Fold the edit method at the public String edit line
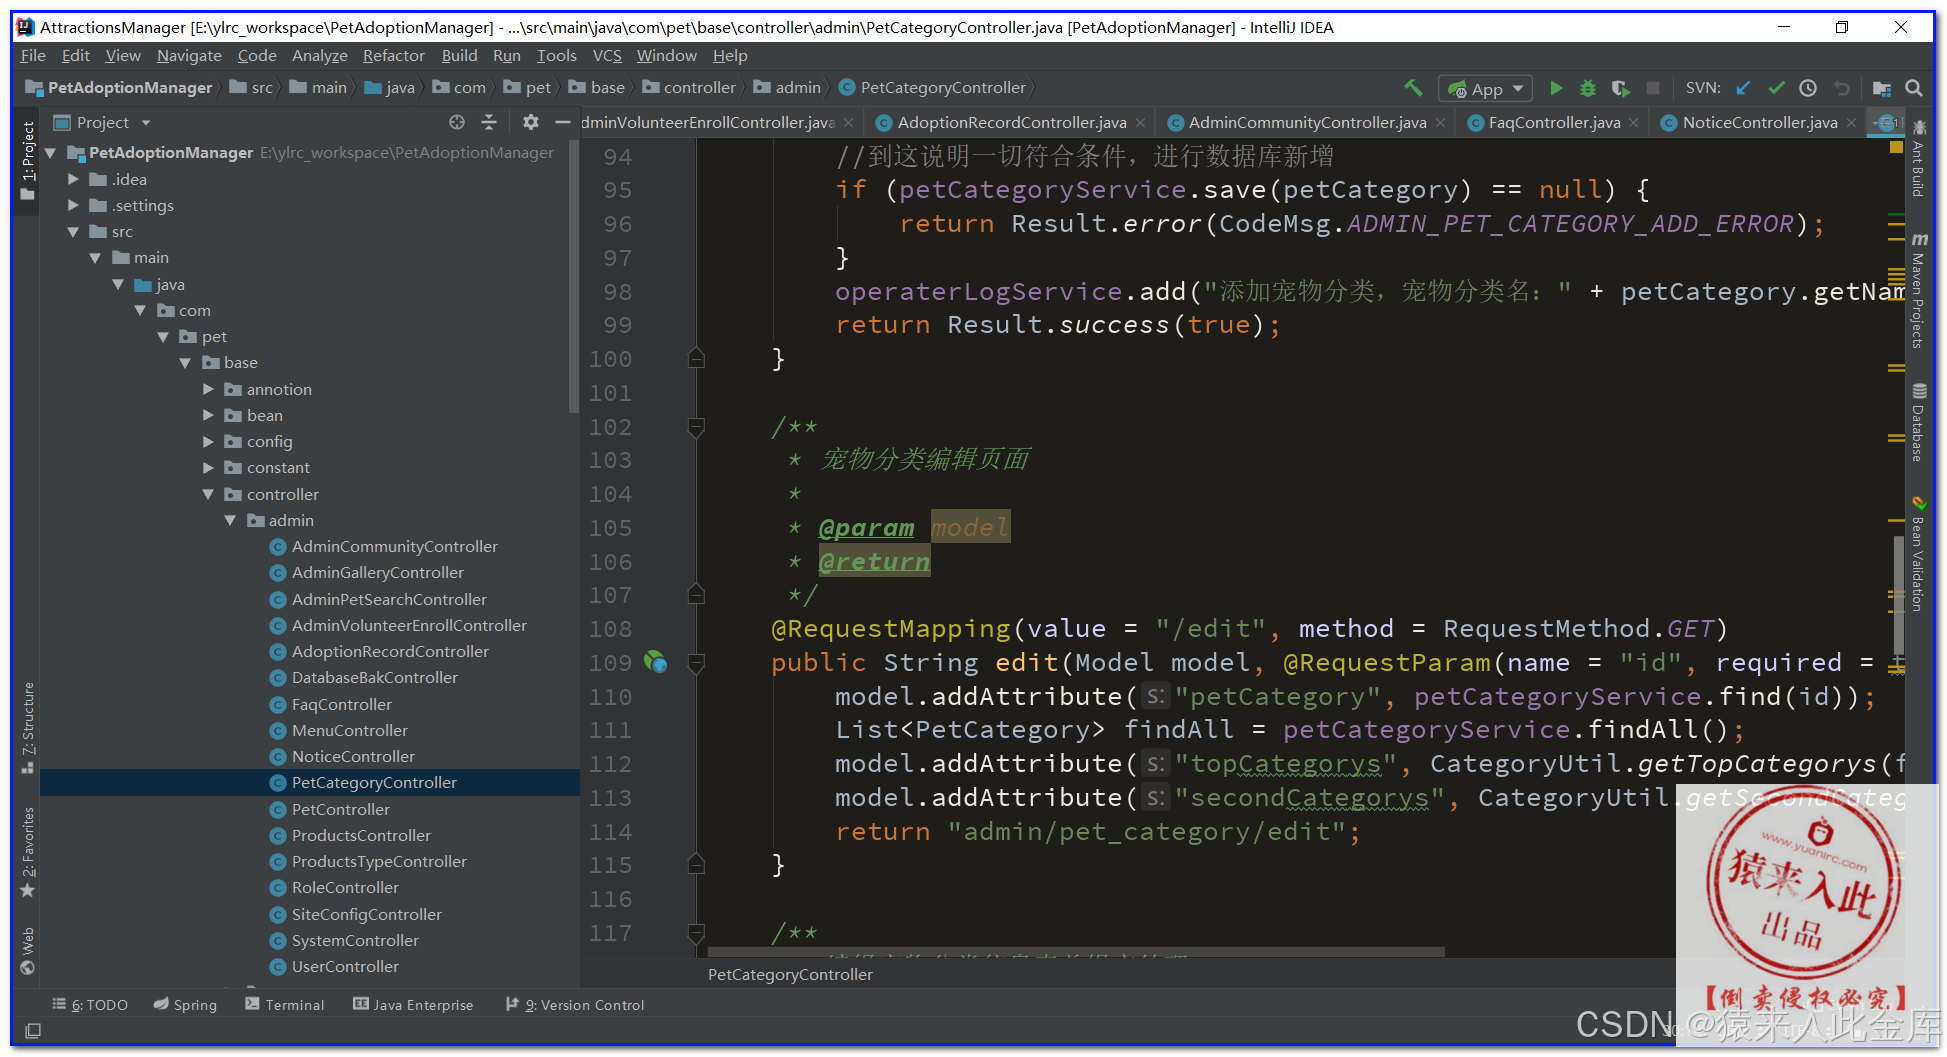1947x1057 pixels. 697,662
